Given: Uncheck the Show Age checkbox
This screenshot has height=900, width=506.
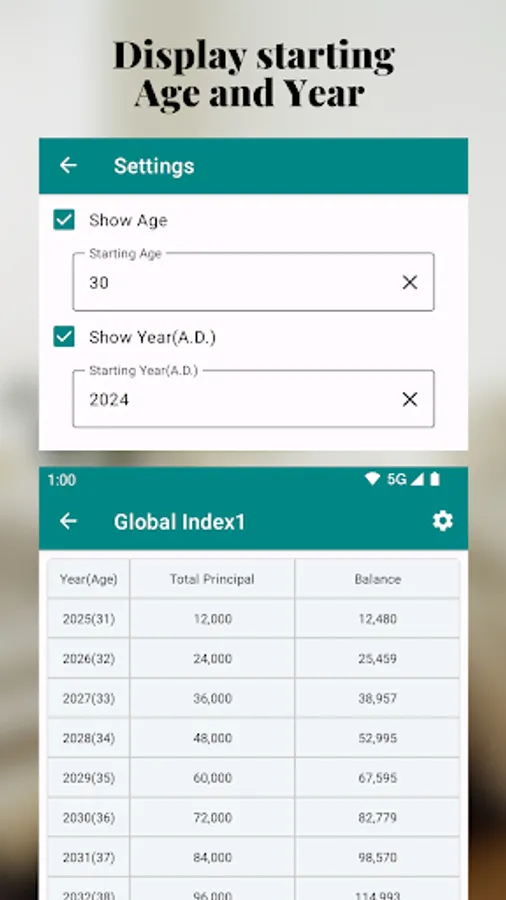Looking at the screenshot, I should [x=64, y=220].
